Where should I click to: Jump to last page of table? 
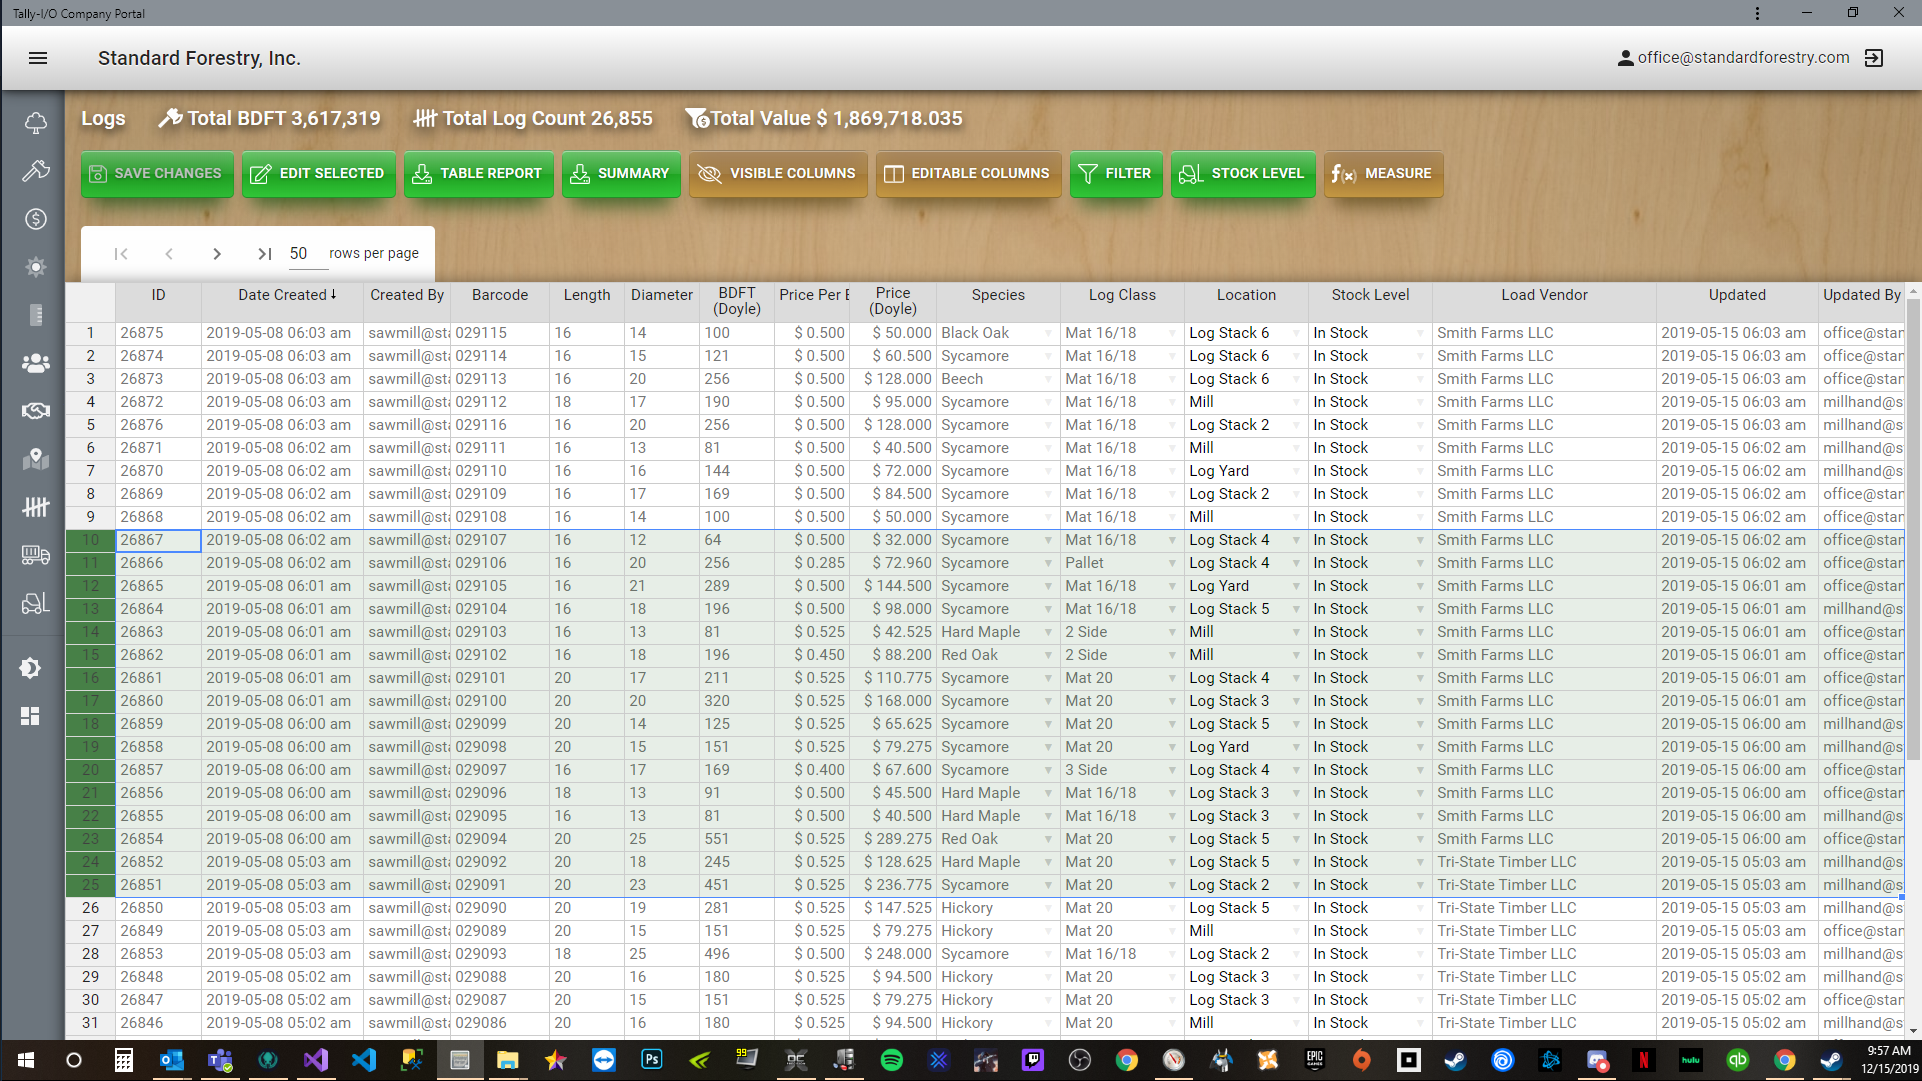tap(264, 254)
